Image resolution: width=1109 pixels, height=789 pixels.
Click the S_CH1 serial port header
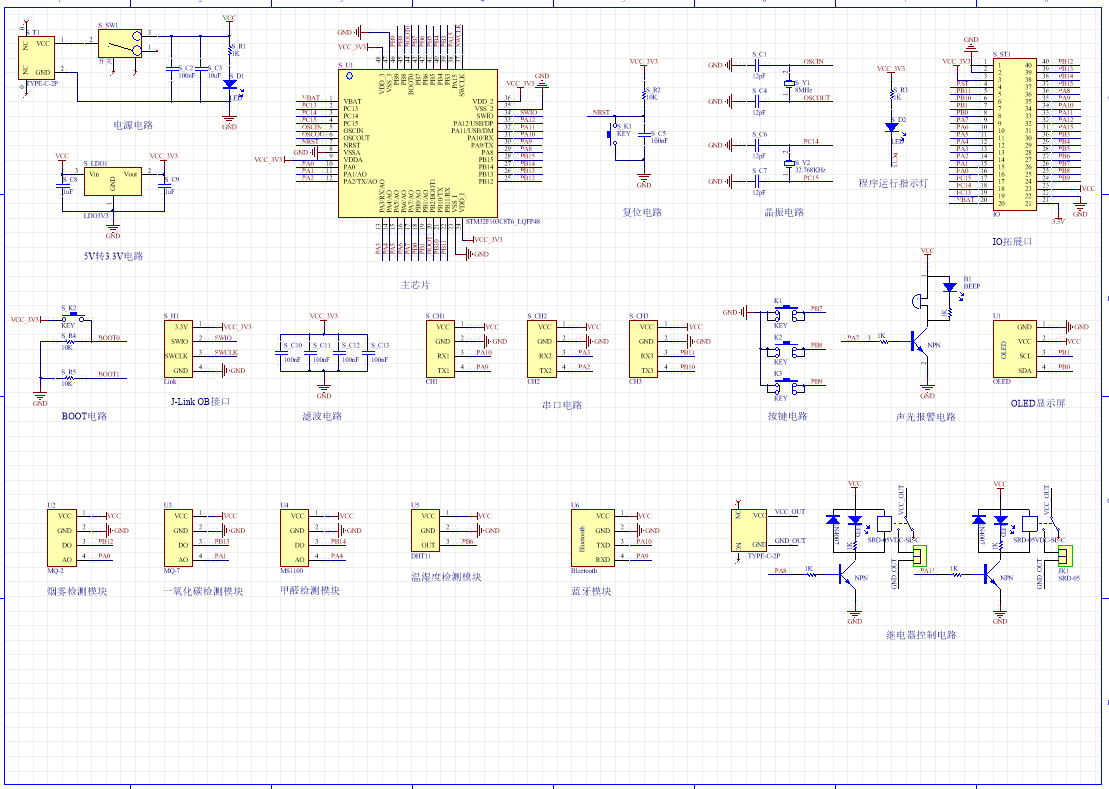click(x=443, y=348)
